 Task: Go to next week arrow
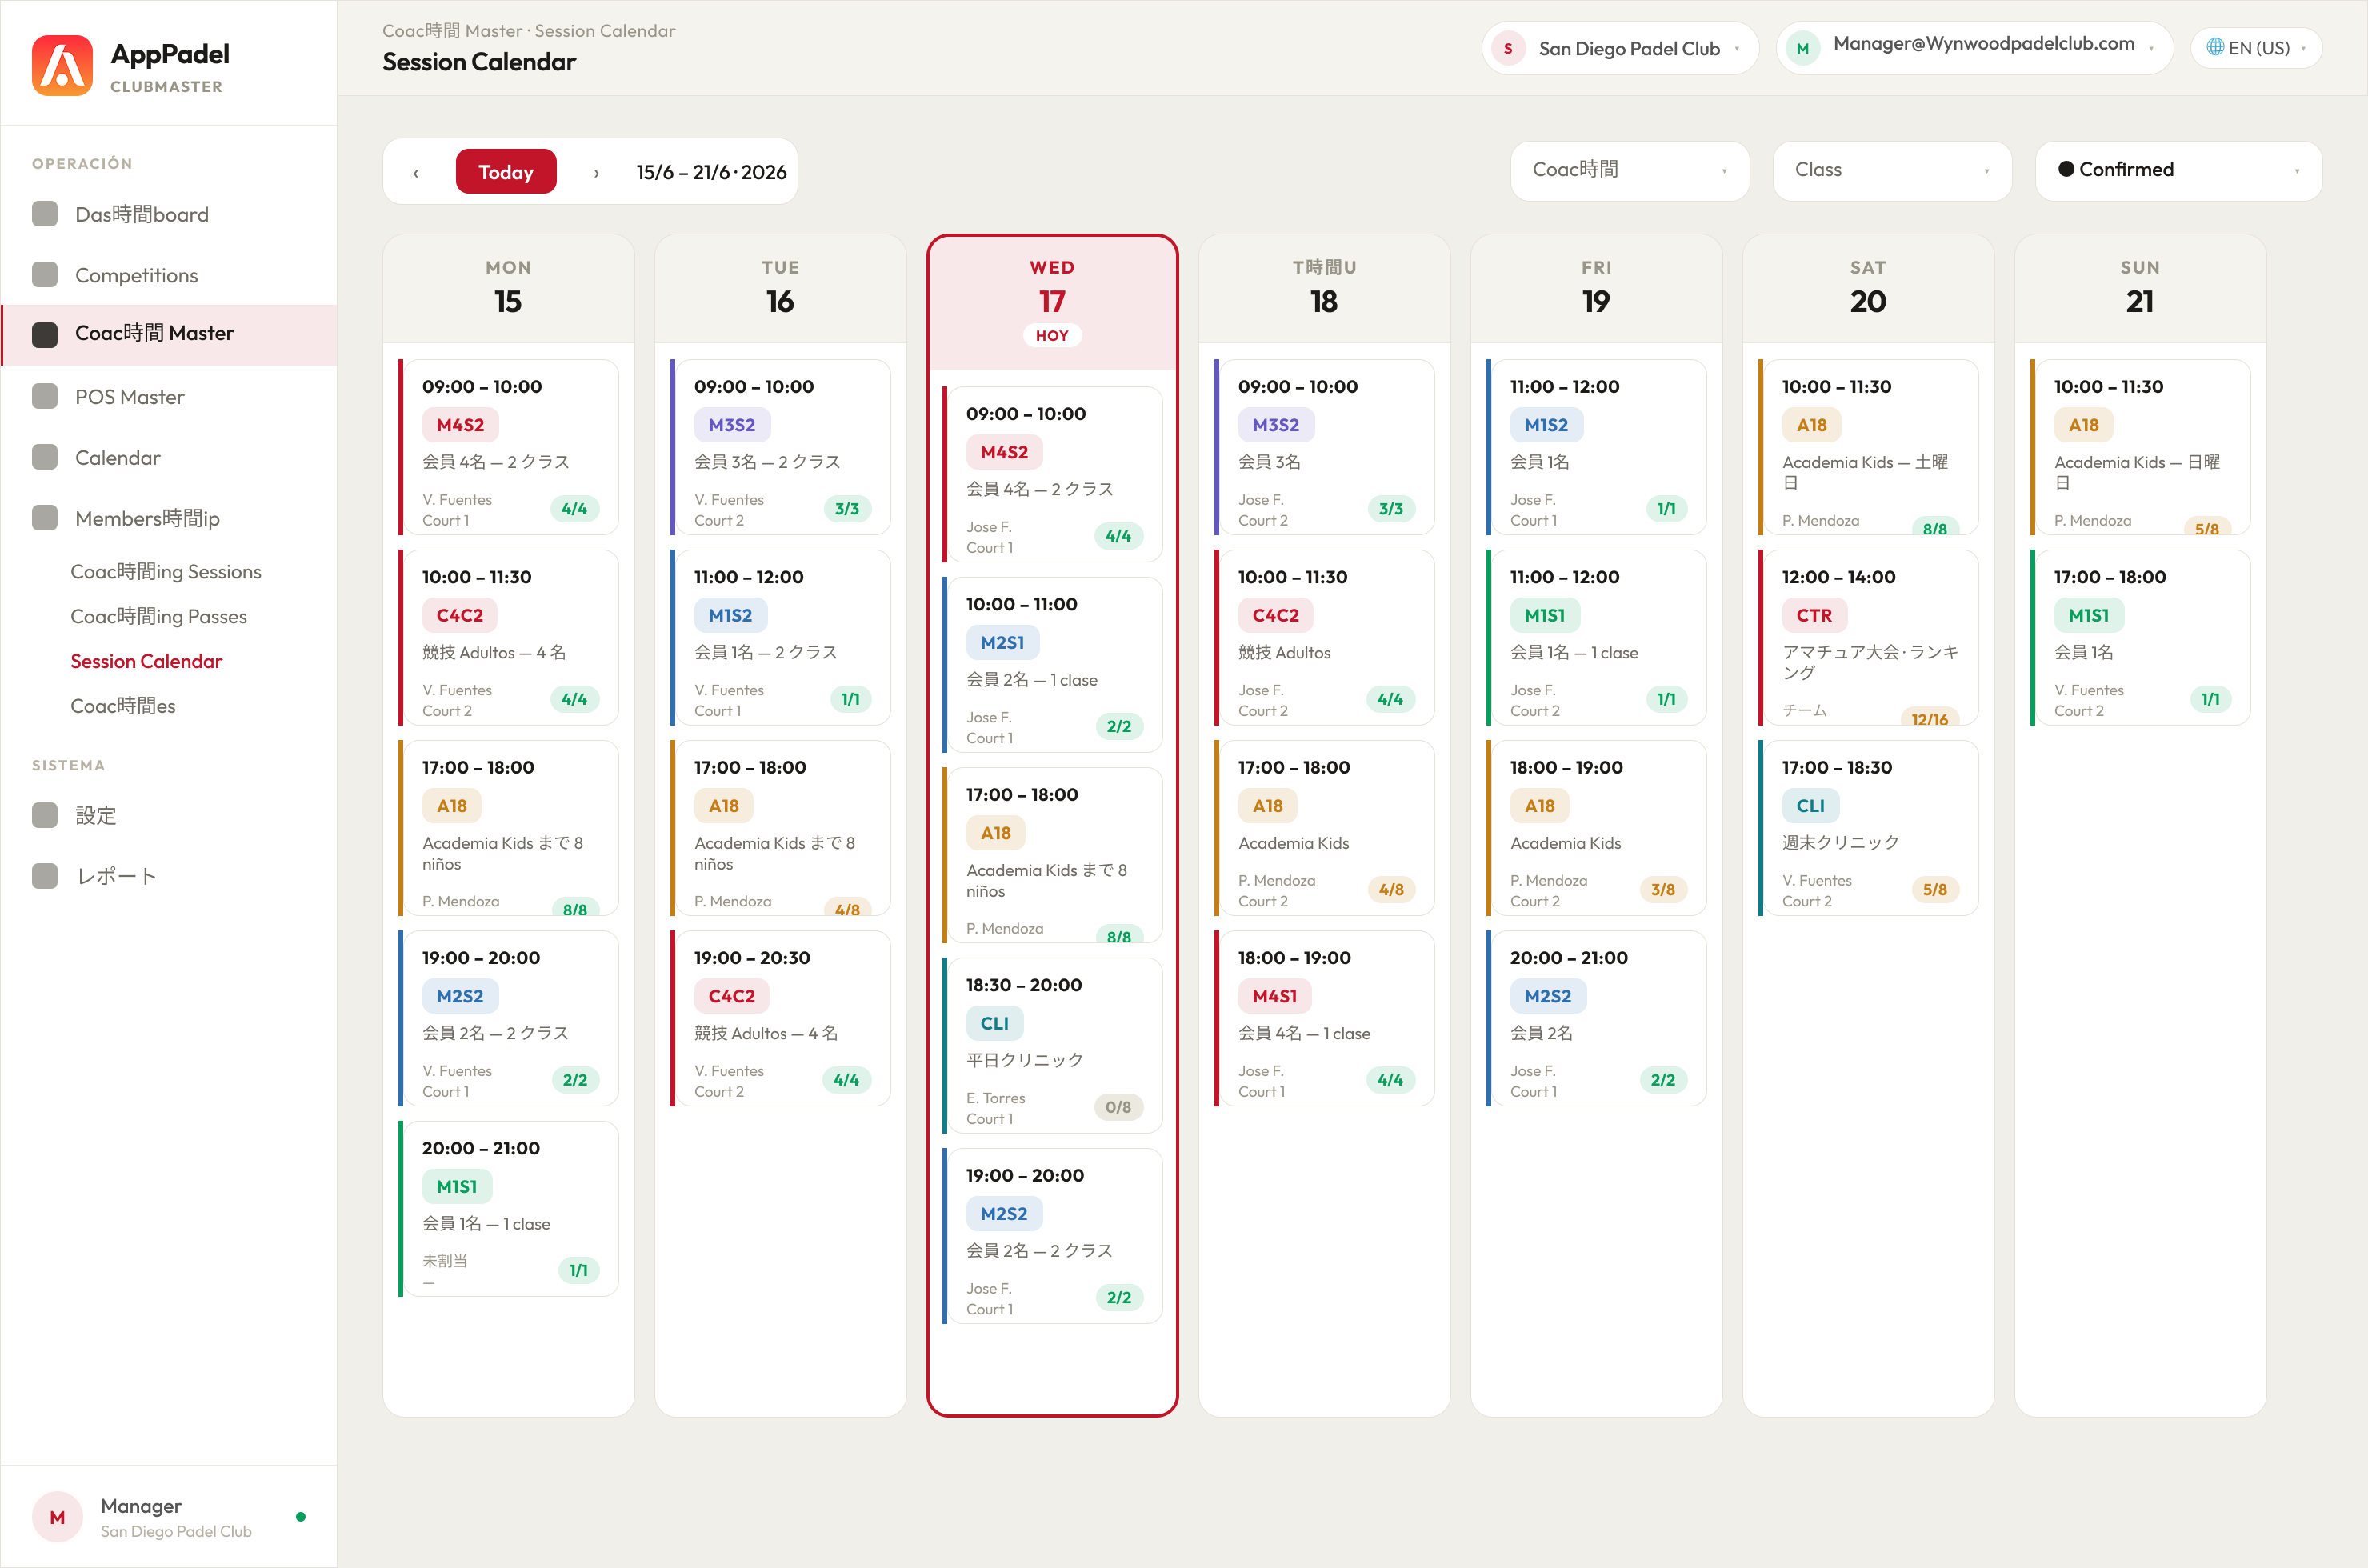click(597, 172)
